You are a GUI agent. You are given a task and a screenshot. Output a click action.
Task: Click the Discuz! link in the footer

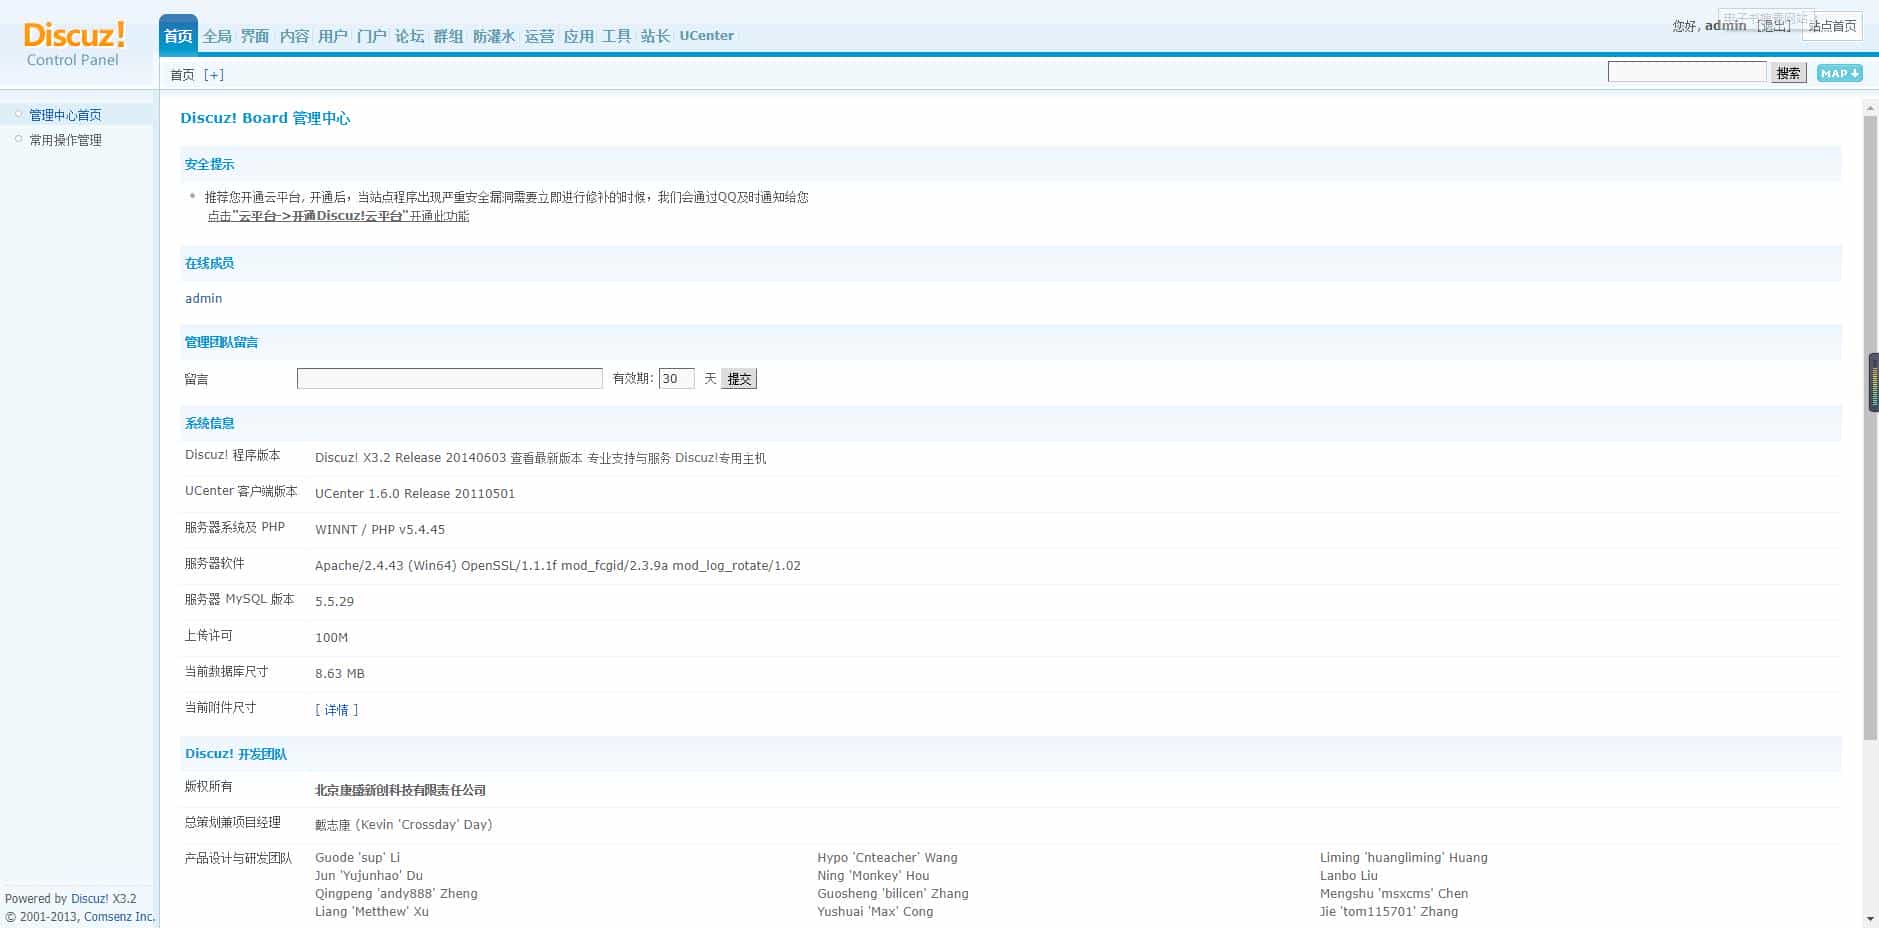[89, 899]
